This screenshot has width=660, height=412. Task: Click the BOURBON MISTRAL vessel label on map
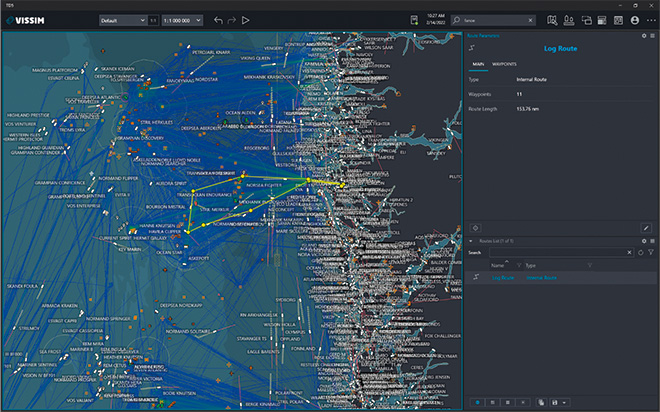point(165,207)
